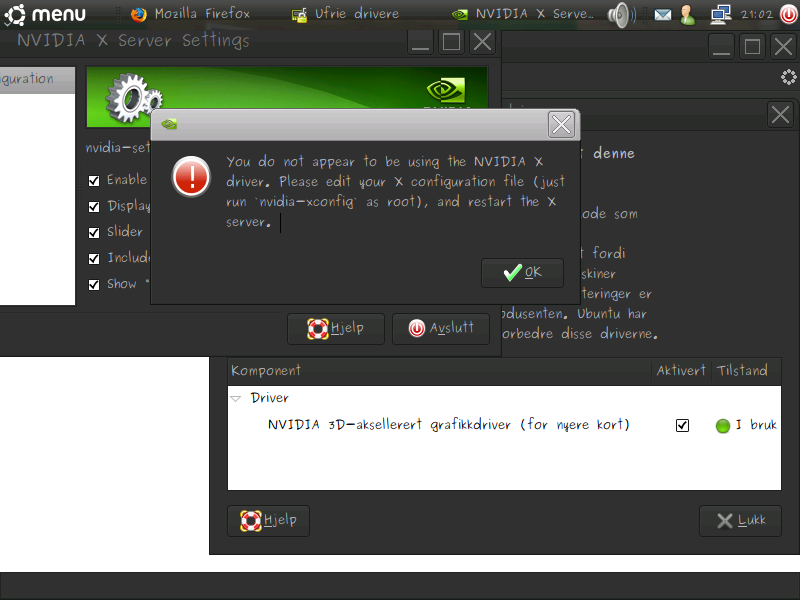
Task: Click the red power button in panel
Action: (x=789, y=15)
